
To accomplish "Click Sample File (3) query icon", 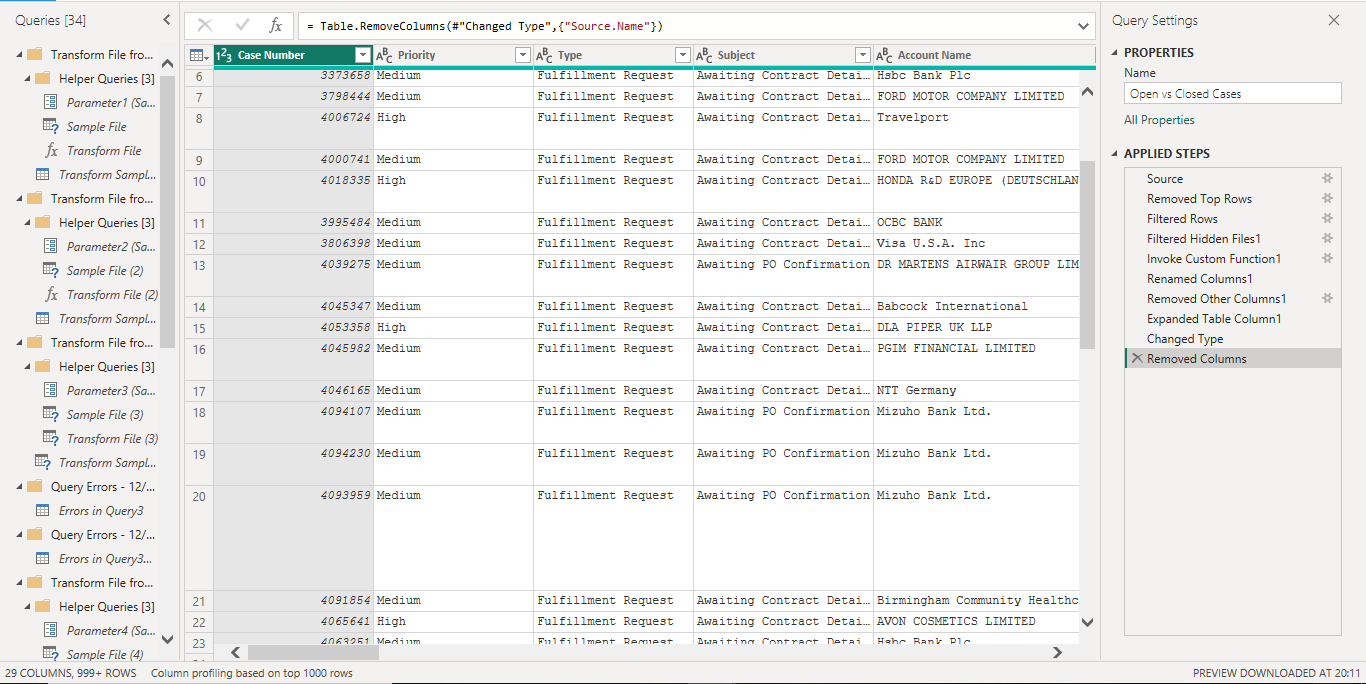I will (50, 415).
